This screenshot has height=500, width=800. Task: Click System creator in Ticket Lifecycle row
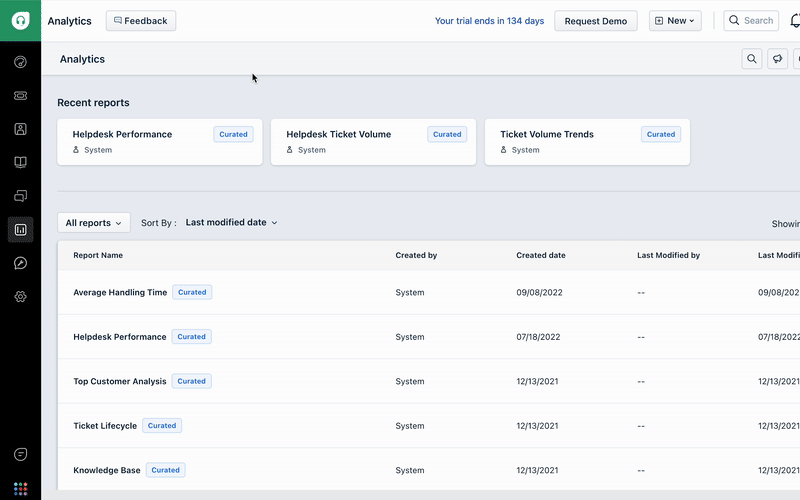(x=410, y=426)
